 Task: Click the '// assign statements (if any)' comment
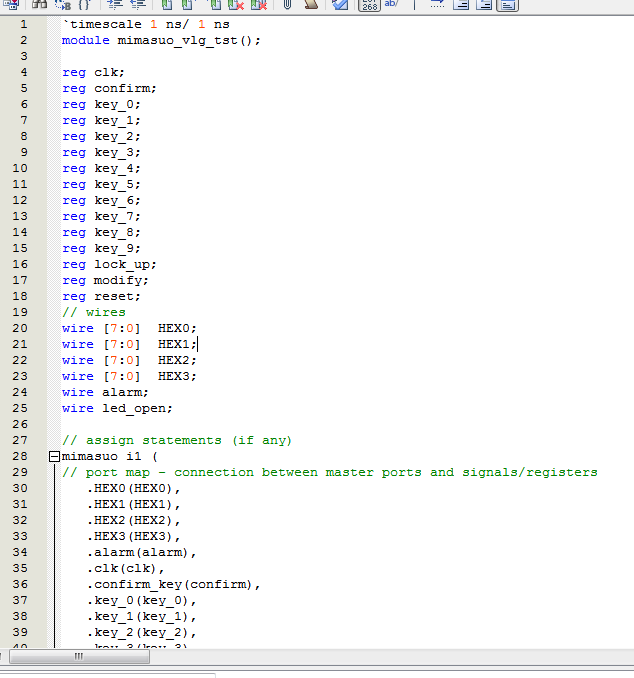(177, 440)
